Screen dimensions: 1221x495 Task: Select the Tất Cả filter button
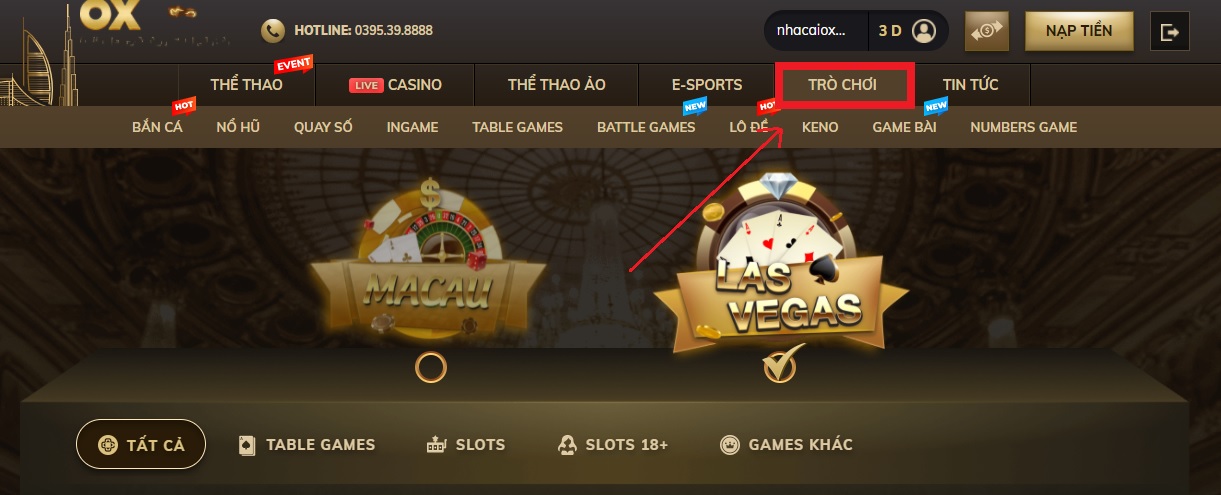141,445
